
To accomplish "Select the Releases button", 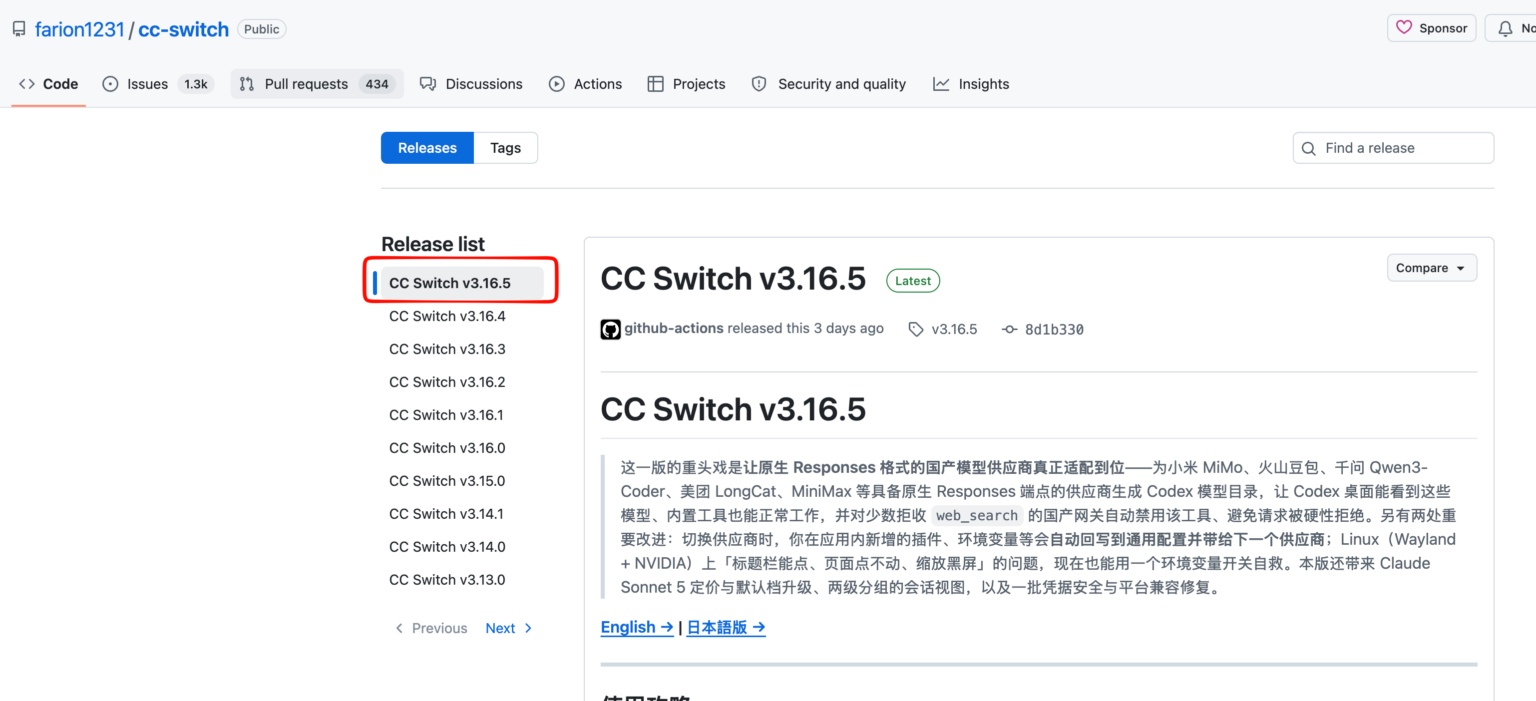I will point(427,148).
